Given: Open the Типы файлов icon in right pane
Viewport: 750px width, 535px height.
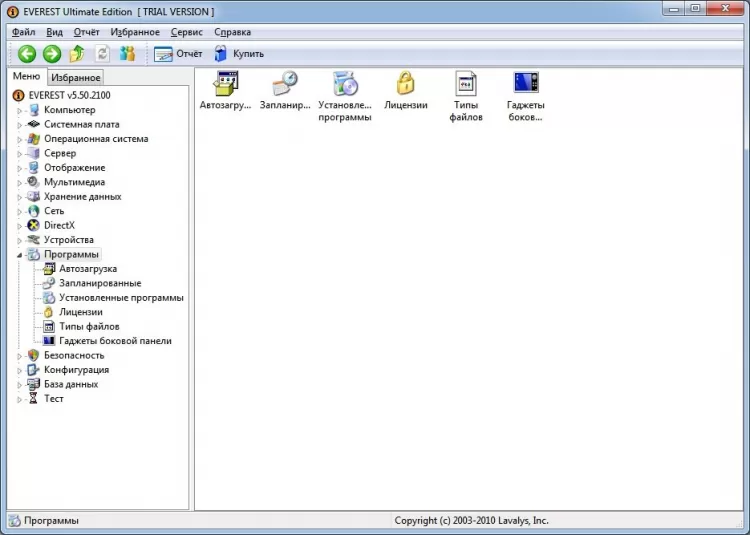Looking at the screenshot, I should tap(466, 97).
